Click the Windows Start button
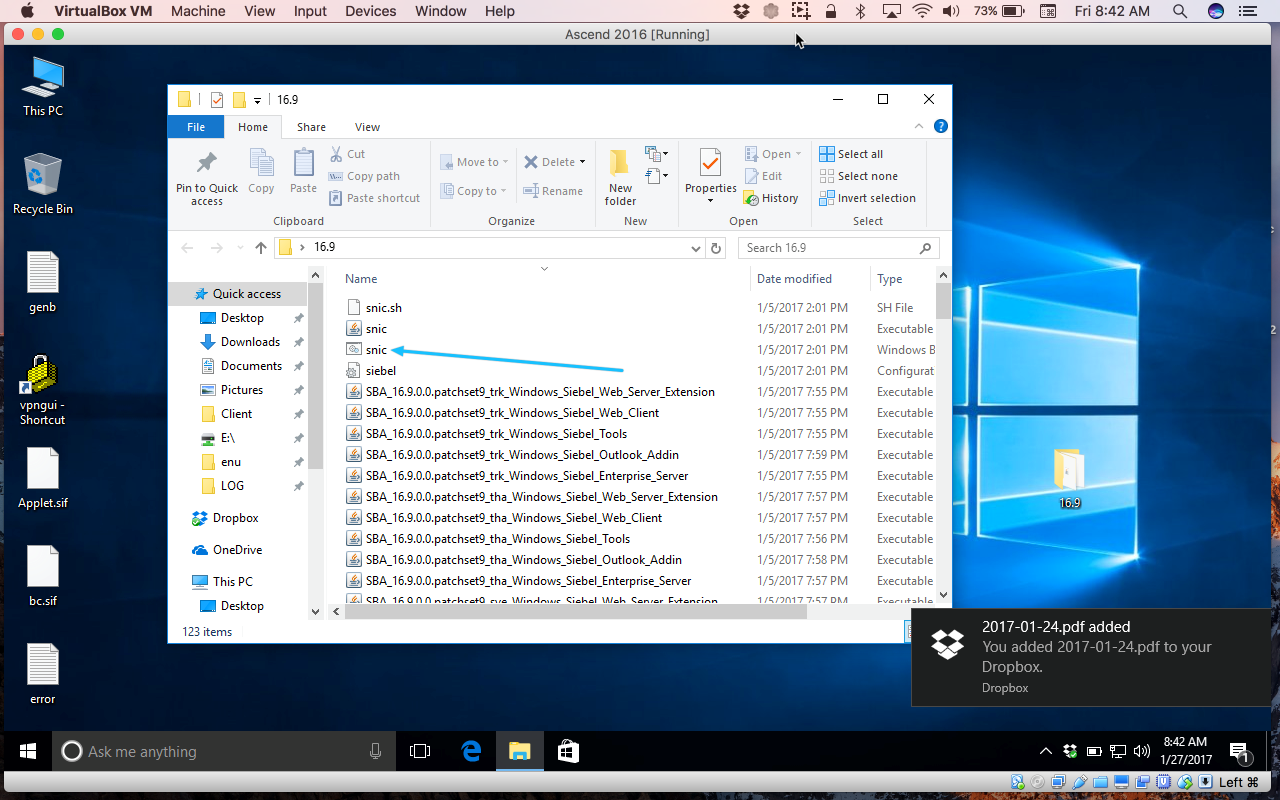This screenshot has height=800, width=1280. click(x=27, y=751)
